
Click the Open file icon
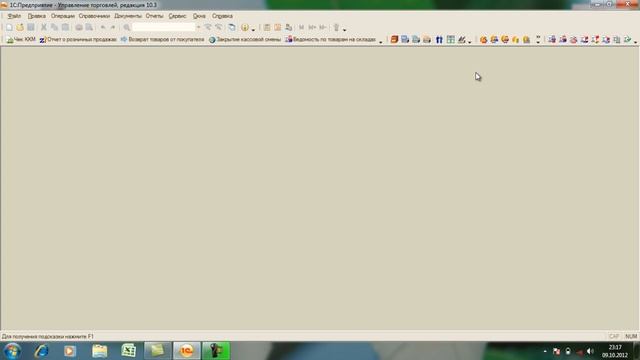pyautogui.click(x=20, y=27)
